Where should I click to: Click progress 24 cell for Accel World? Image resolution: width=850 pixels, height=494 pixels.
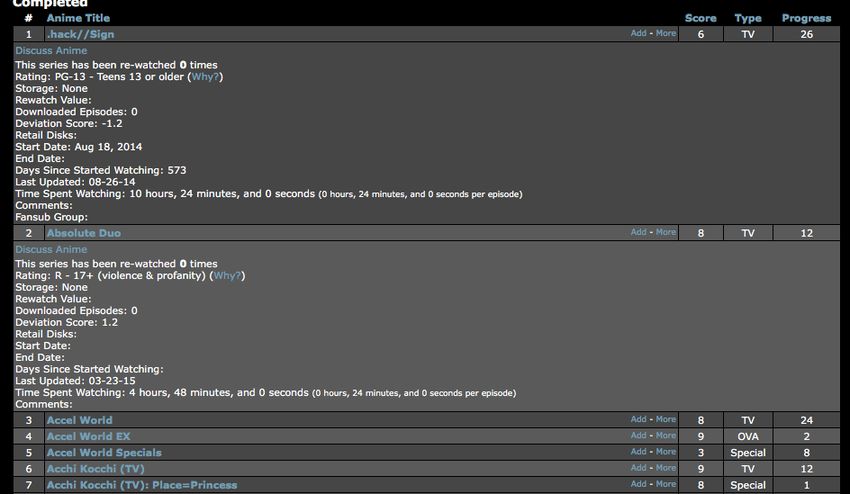click(x=807, y=420)
